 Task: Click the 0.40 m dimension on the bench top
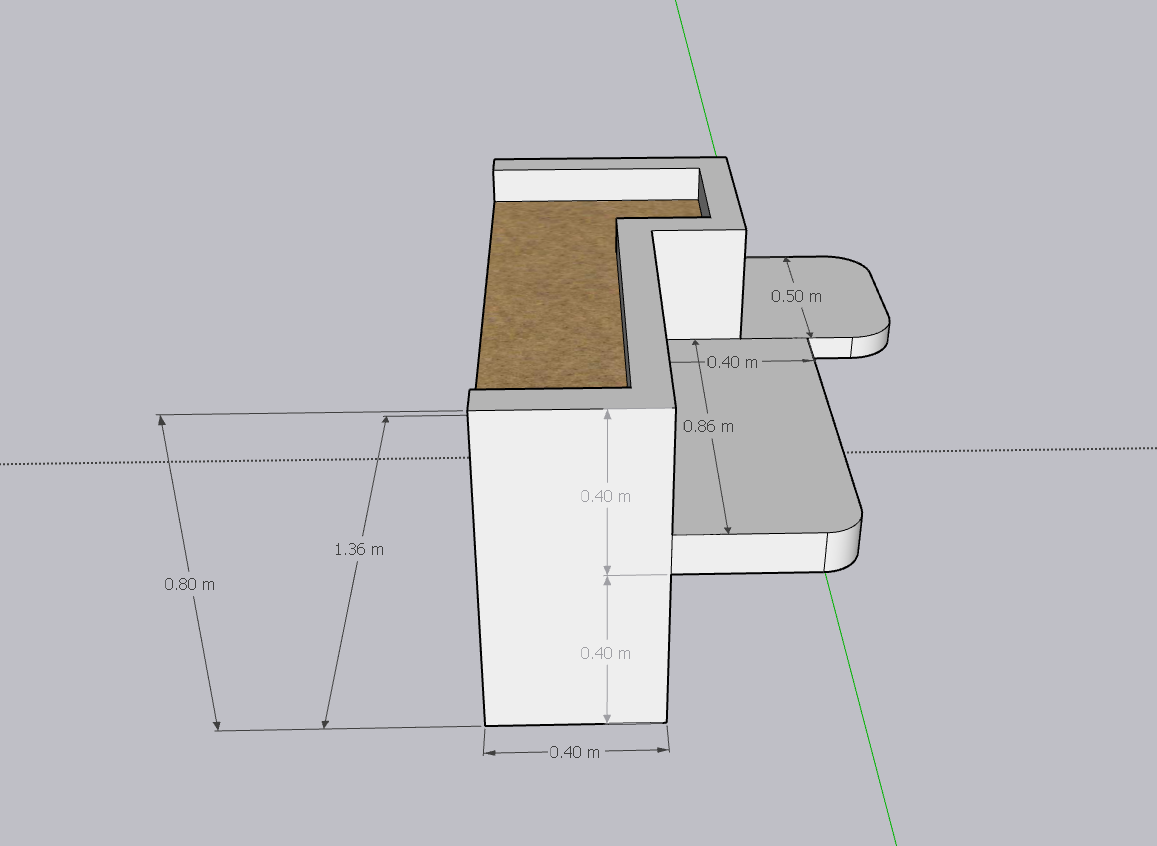coord(732,362)
